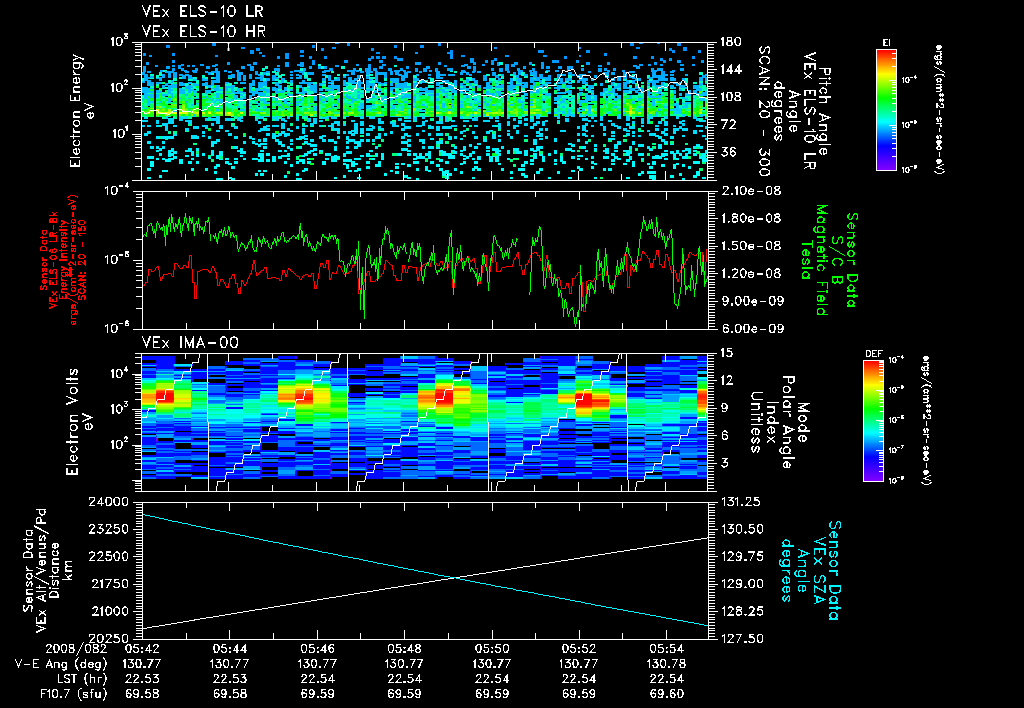Click the 20250 altitude tick label
The image size is (1024, 708).
pos(108,638)
